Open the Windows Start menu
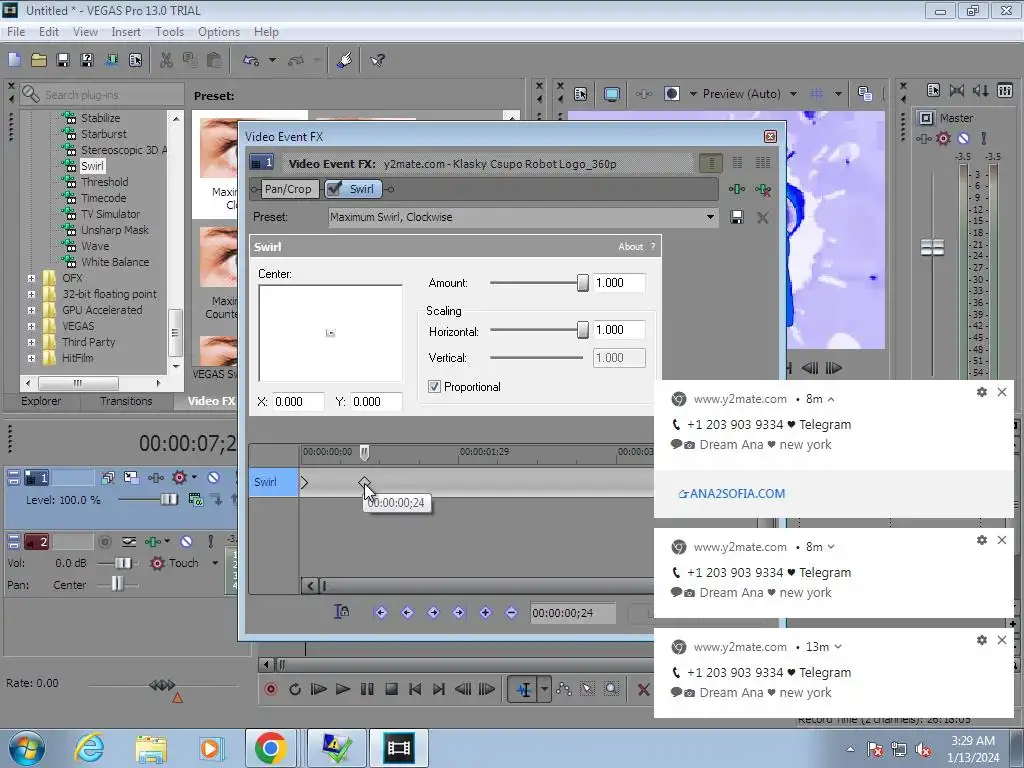The image size is (1024, 768). click(26, 748)
